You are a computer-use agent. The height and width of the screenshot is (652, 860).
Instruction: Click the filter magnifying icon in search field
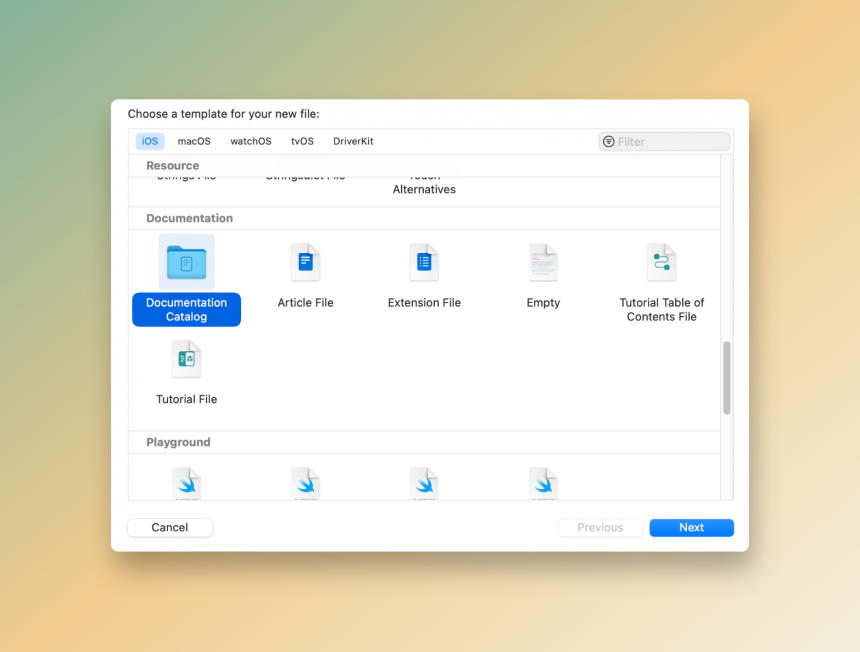[x=608, y=141]
